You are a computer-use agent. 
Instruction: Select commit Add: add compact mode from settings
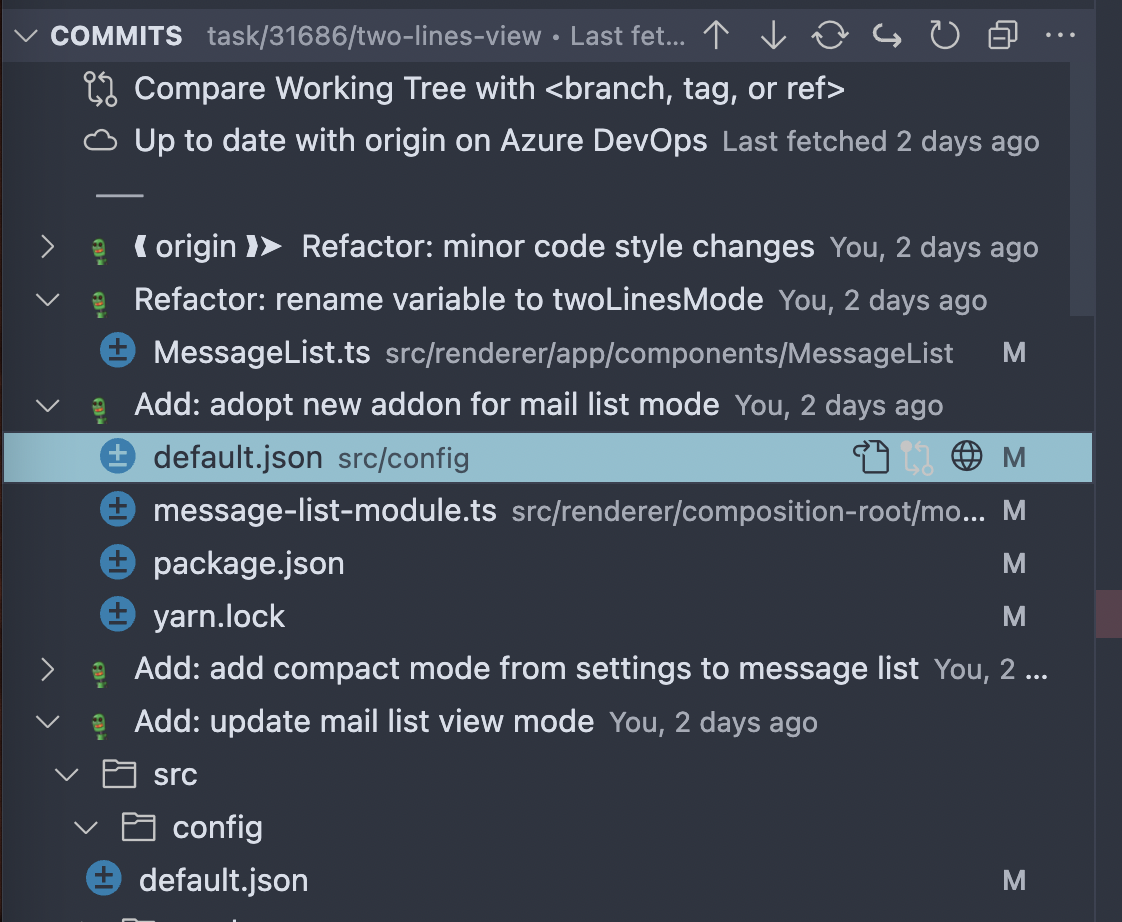(x=527, y=669)
